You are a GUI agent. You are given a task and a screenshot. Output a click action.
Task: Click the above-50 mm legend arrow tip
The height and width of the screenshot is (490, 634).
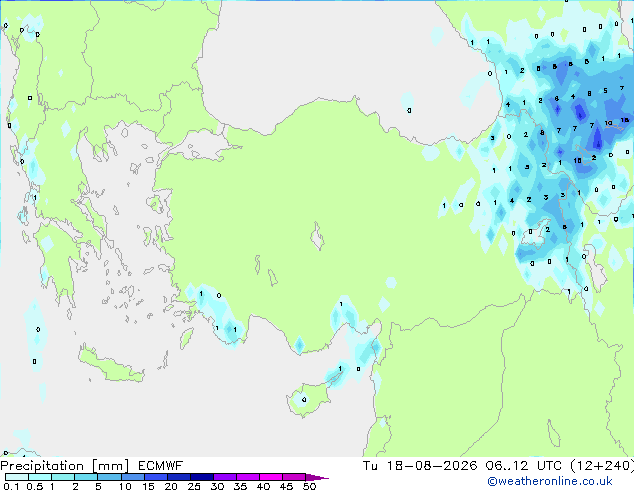point(317,477)
